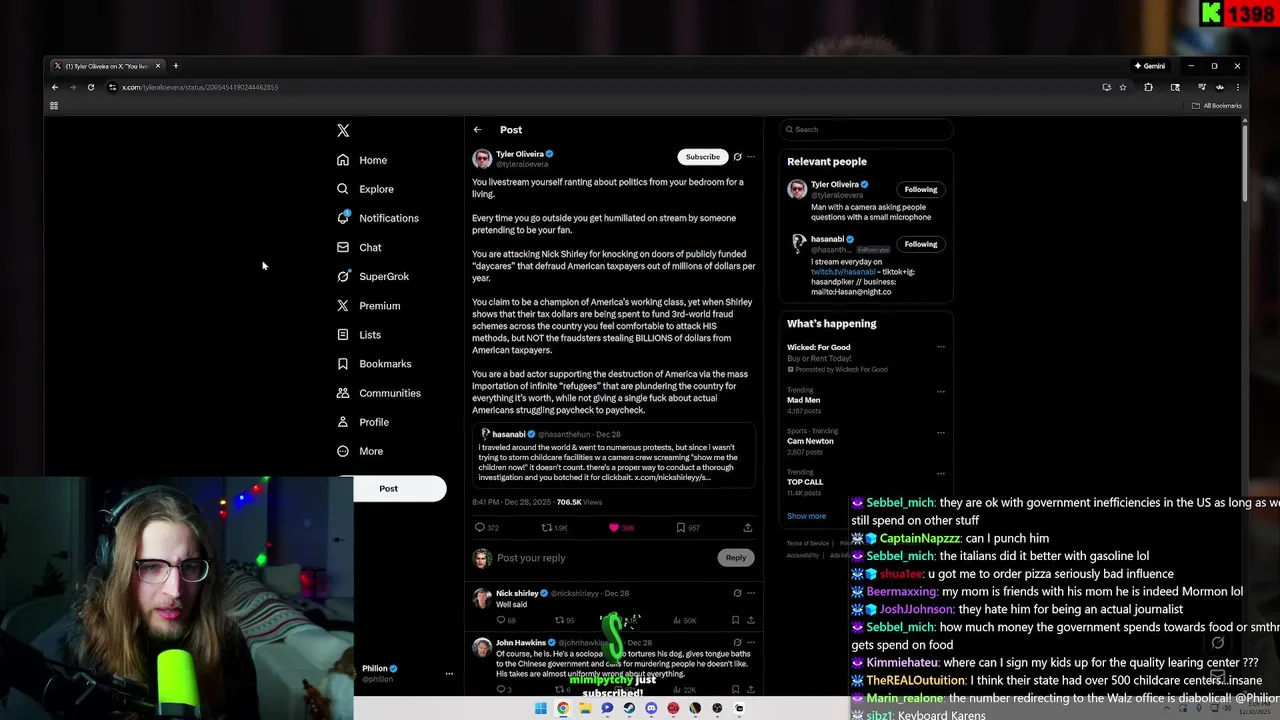Click the X search box
Image resolution: width=1280 pixels, height=720 pixels.
pos(866,129)
